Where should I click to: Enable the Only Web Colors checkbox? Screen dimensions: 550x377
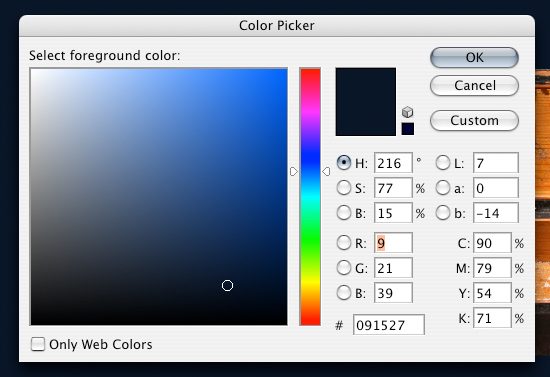point(38,344)
